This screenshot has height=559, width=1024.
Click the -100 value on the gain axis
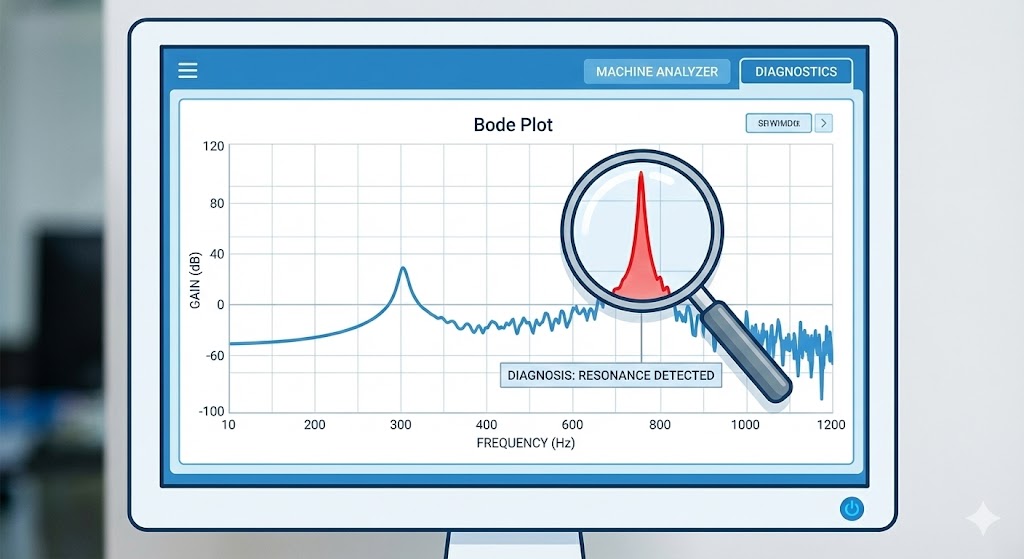click(x=208, y=411)
